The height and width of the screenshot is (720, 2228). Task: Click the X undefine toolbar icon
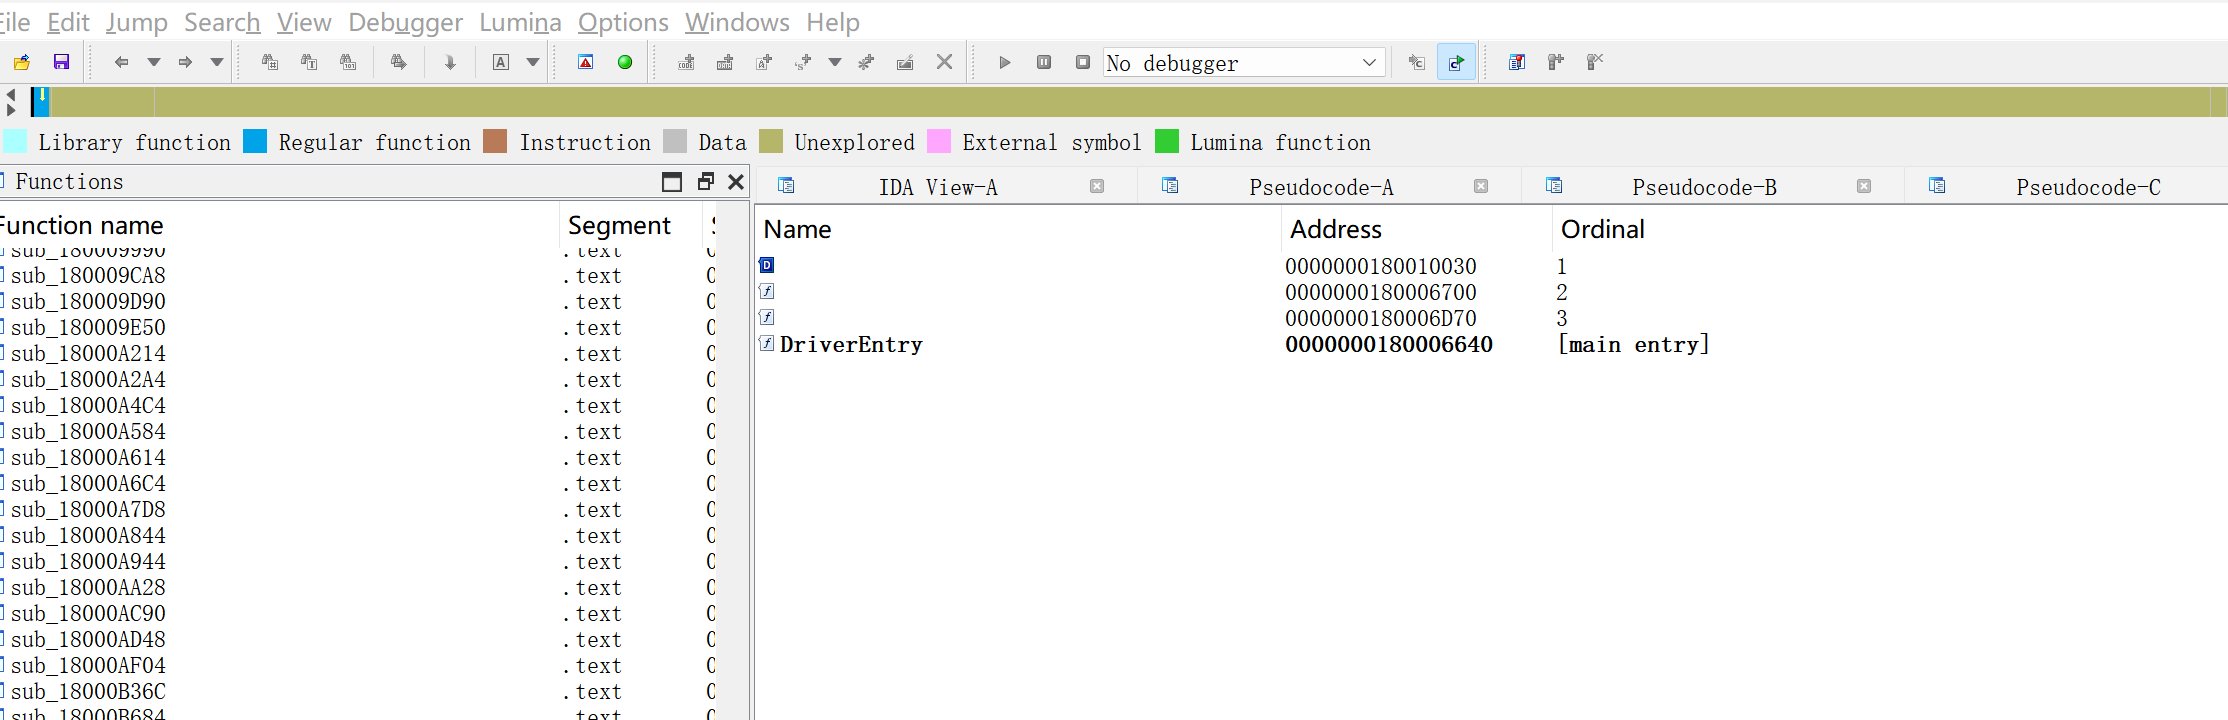pos(944,62)
